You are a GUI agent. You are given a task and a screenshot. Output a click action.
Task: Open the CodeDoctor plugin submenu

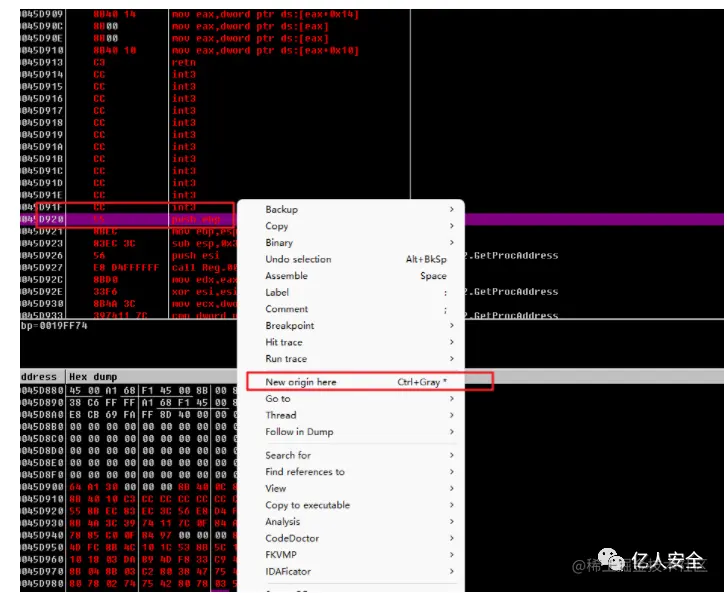click(x=351, y=538)
